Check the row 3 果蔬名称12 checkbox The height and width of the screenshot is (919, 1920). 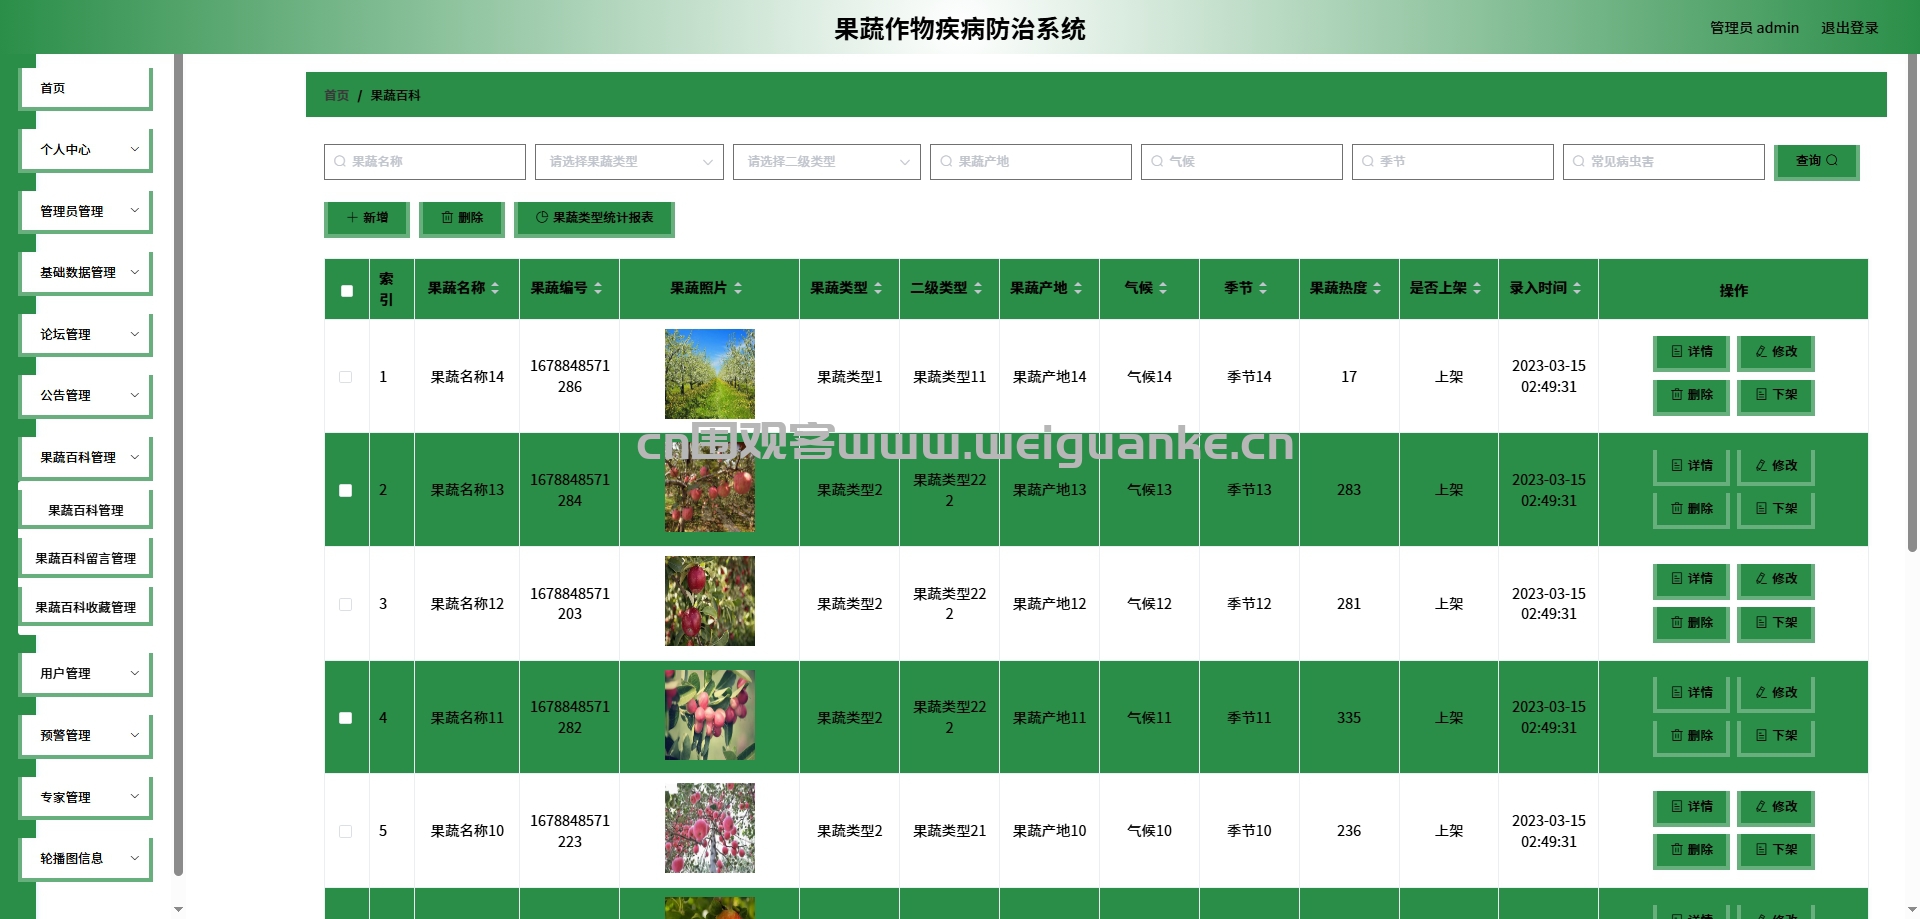(346, 604)
